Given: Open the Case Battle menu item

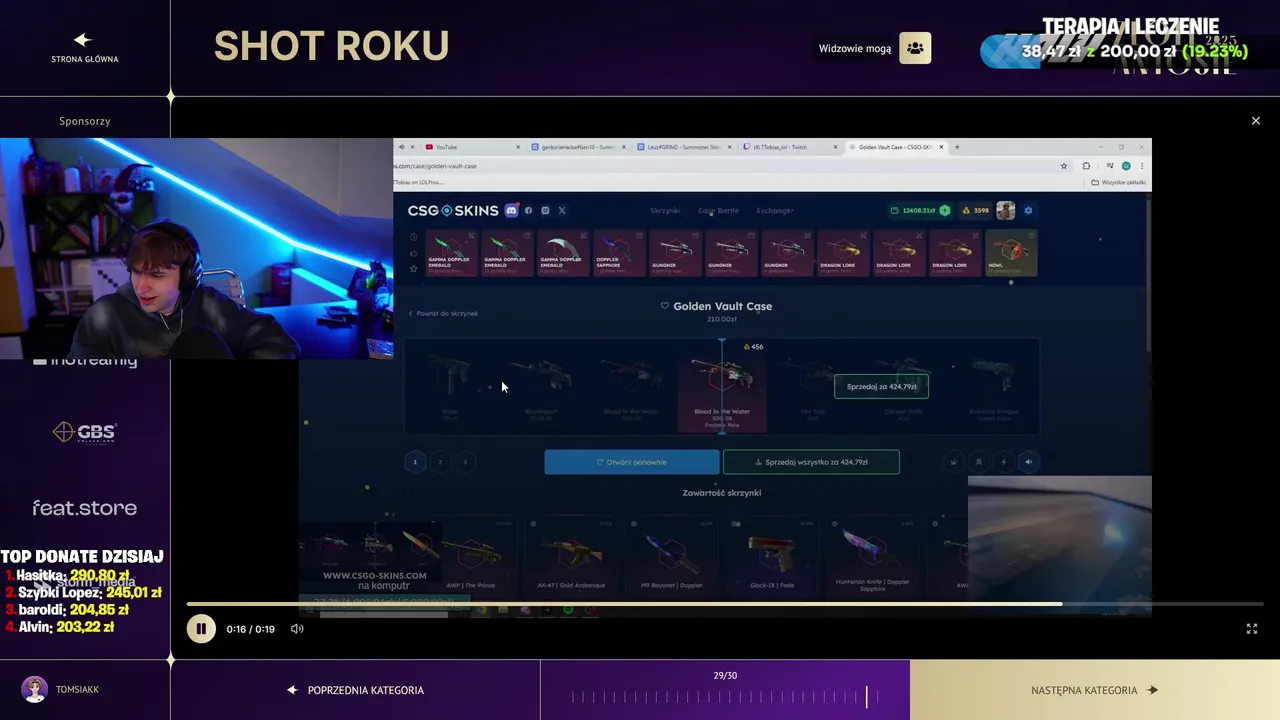Looking at the screenshot, I should click(718, 211).
